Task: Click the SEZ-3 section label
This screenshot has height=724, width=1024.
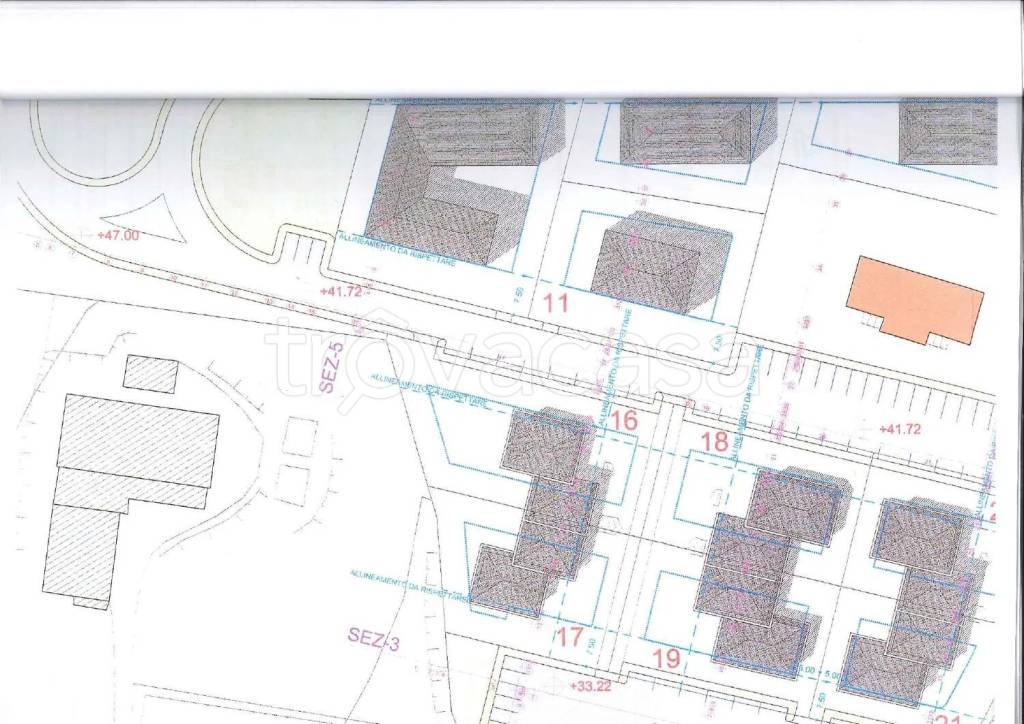Action: click(374, 637)
